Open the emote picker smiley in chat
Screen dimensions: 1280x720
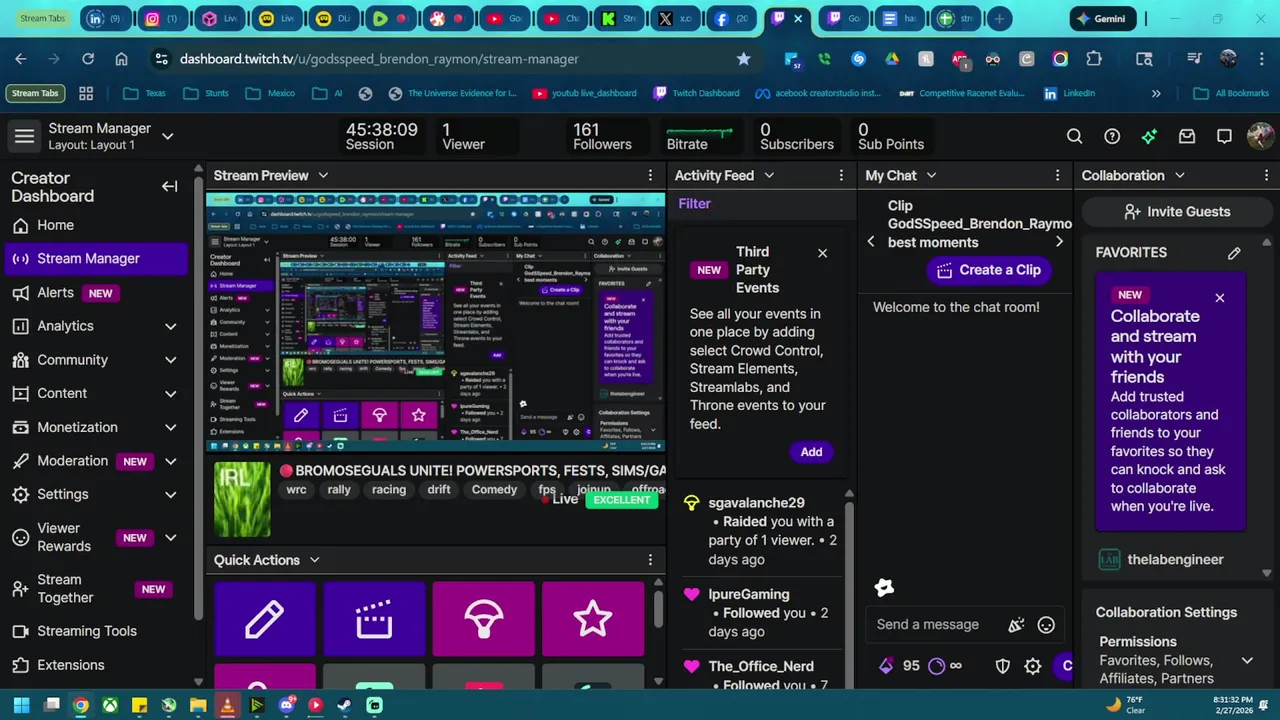point(1046,625)
